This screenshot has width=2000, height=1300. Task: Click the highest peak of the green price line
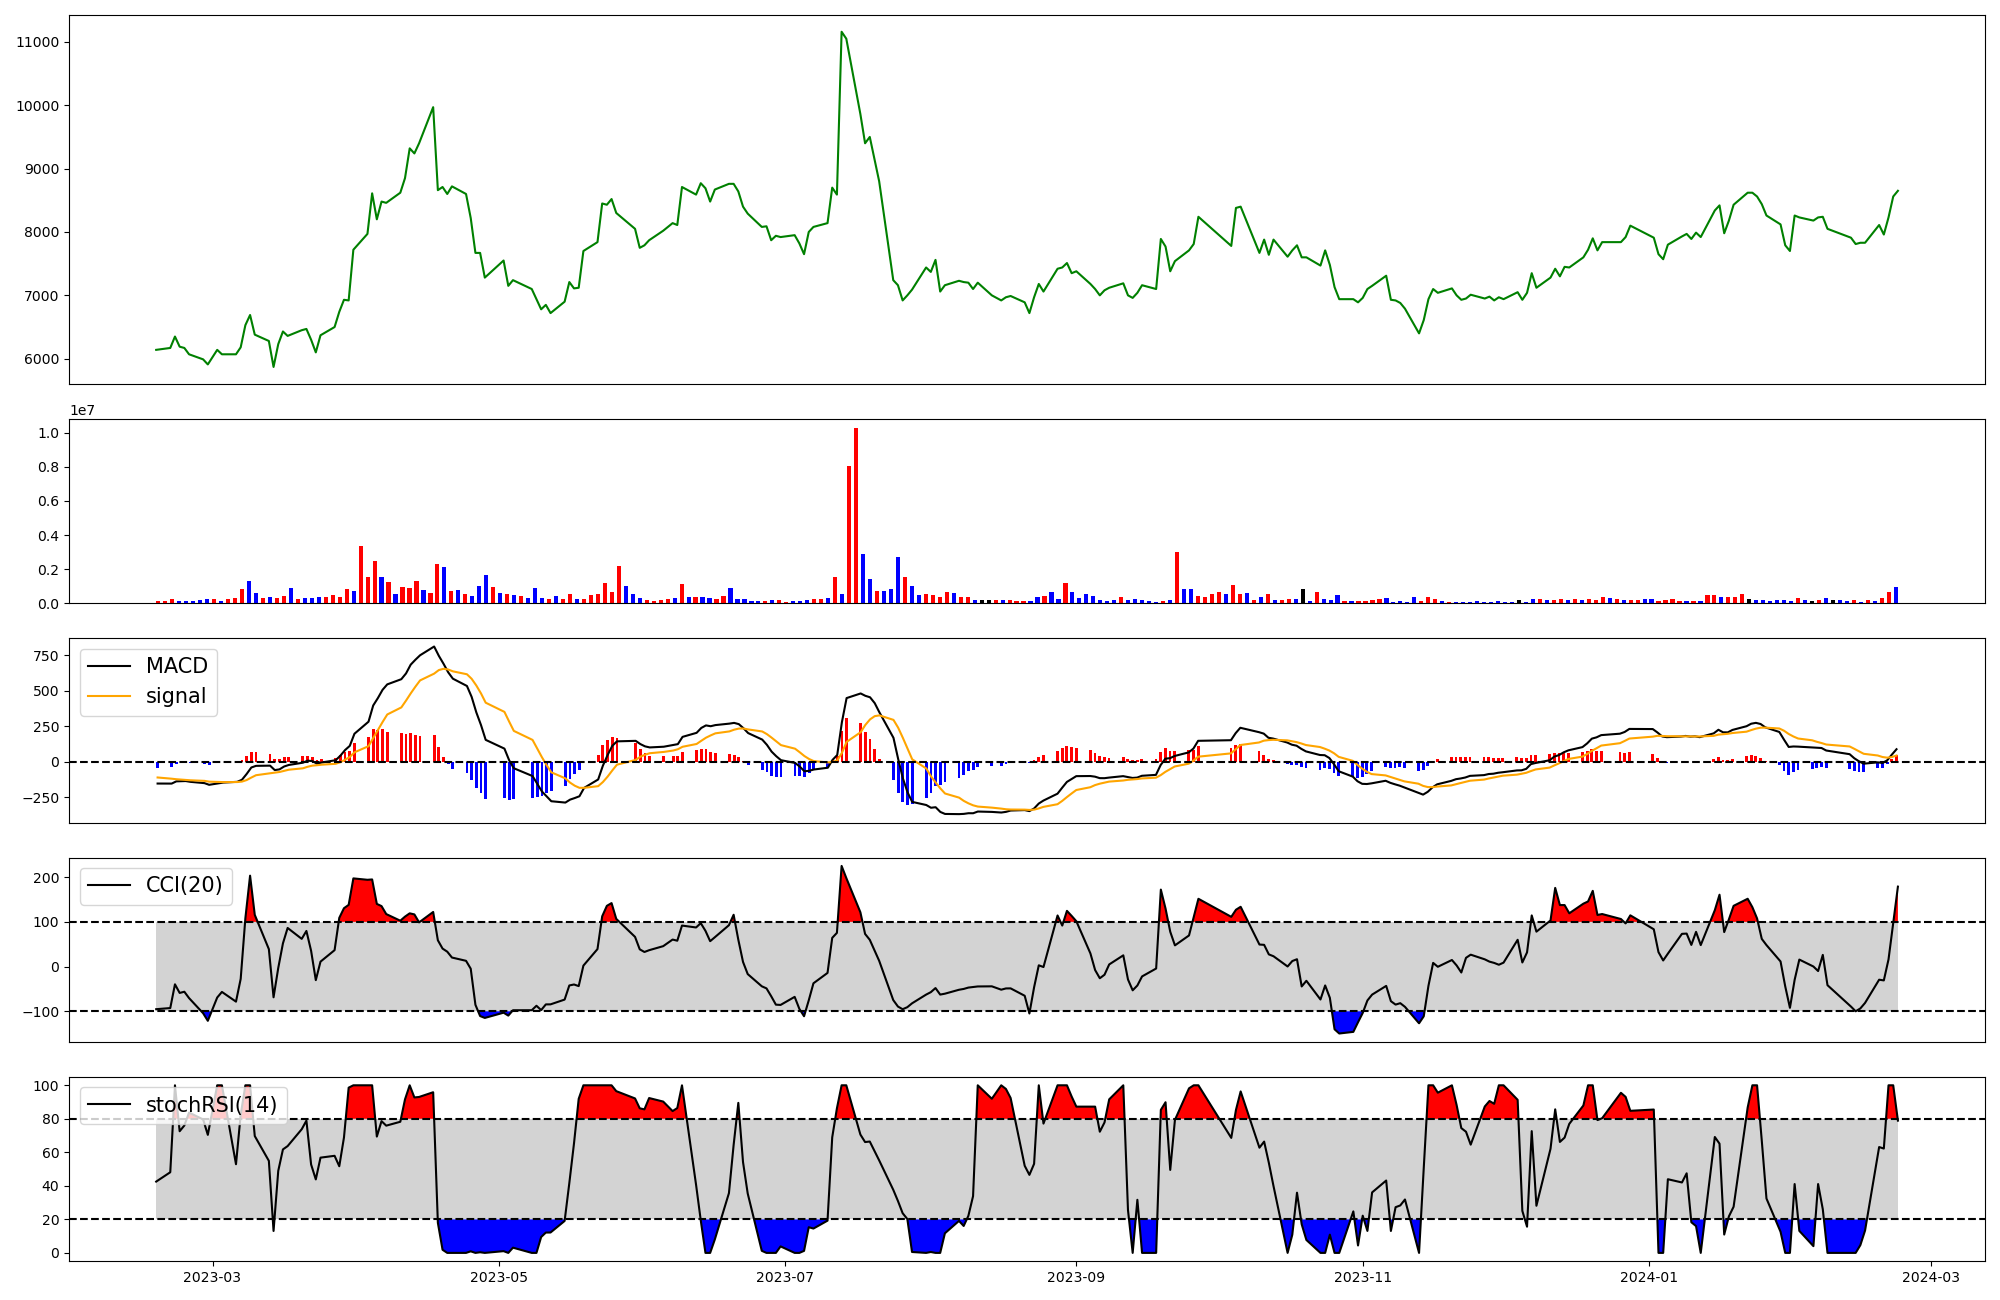pyautogui.click(x=842, y=32)
